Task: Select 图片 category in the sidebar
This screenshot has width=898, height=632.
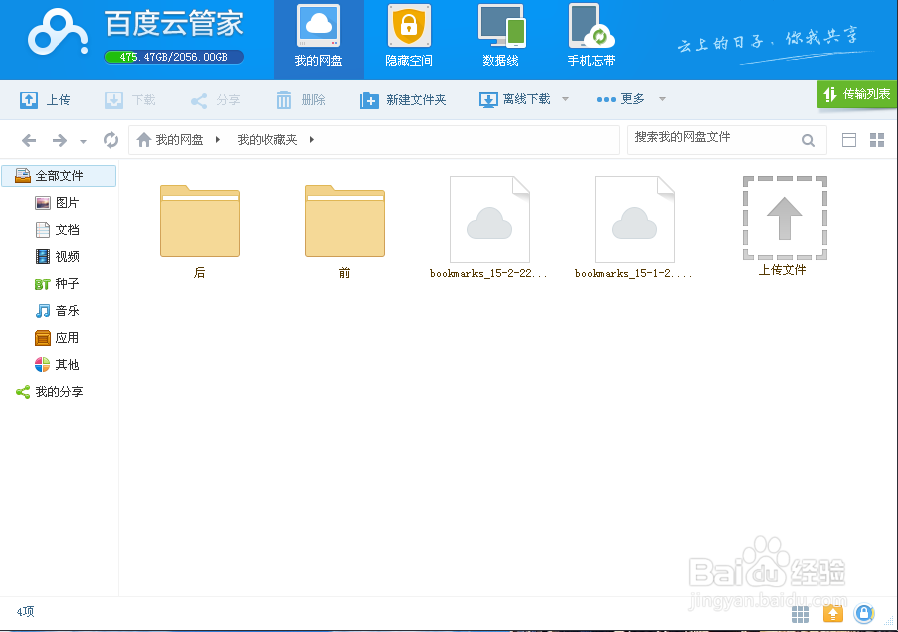Action: (57, 203)
